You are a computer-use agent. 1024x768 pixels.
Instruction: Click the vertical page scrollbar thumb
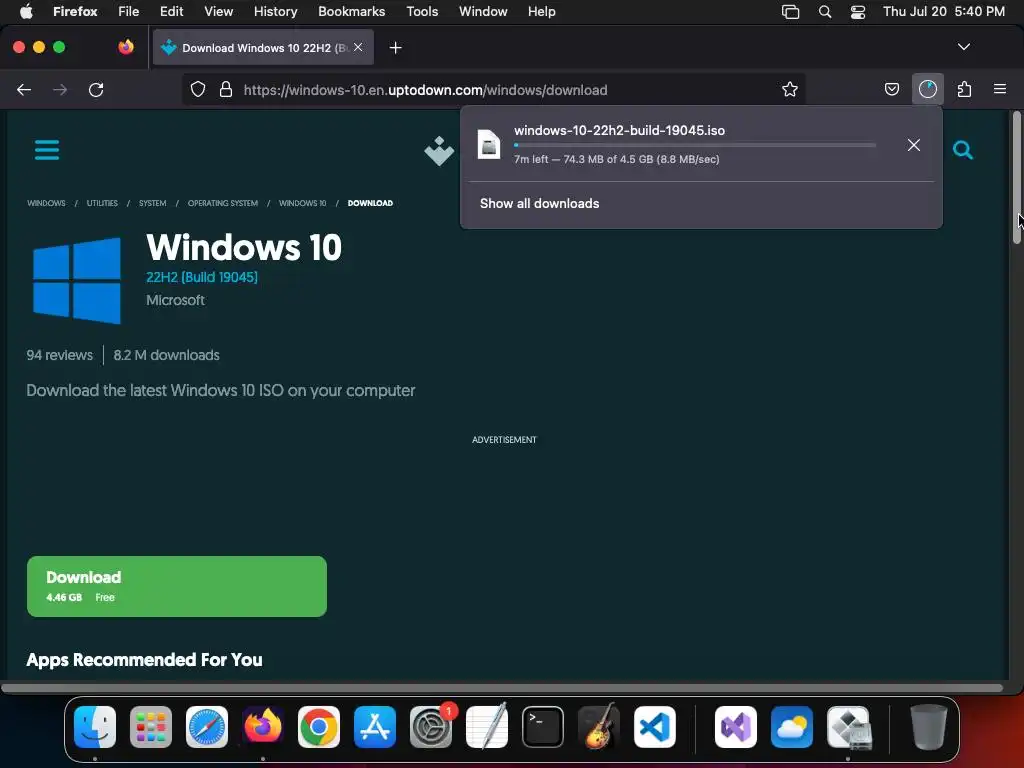(x=1016, y=178)
